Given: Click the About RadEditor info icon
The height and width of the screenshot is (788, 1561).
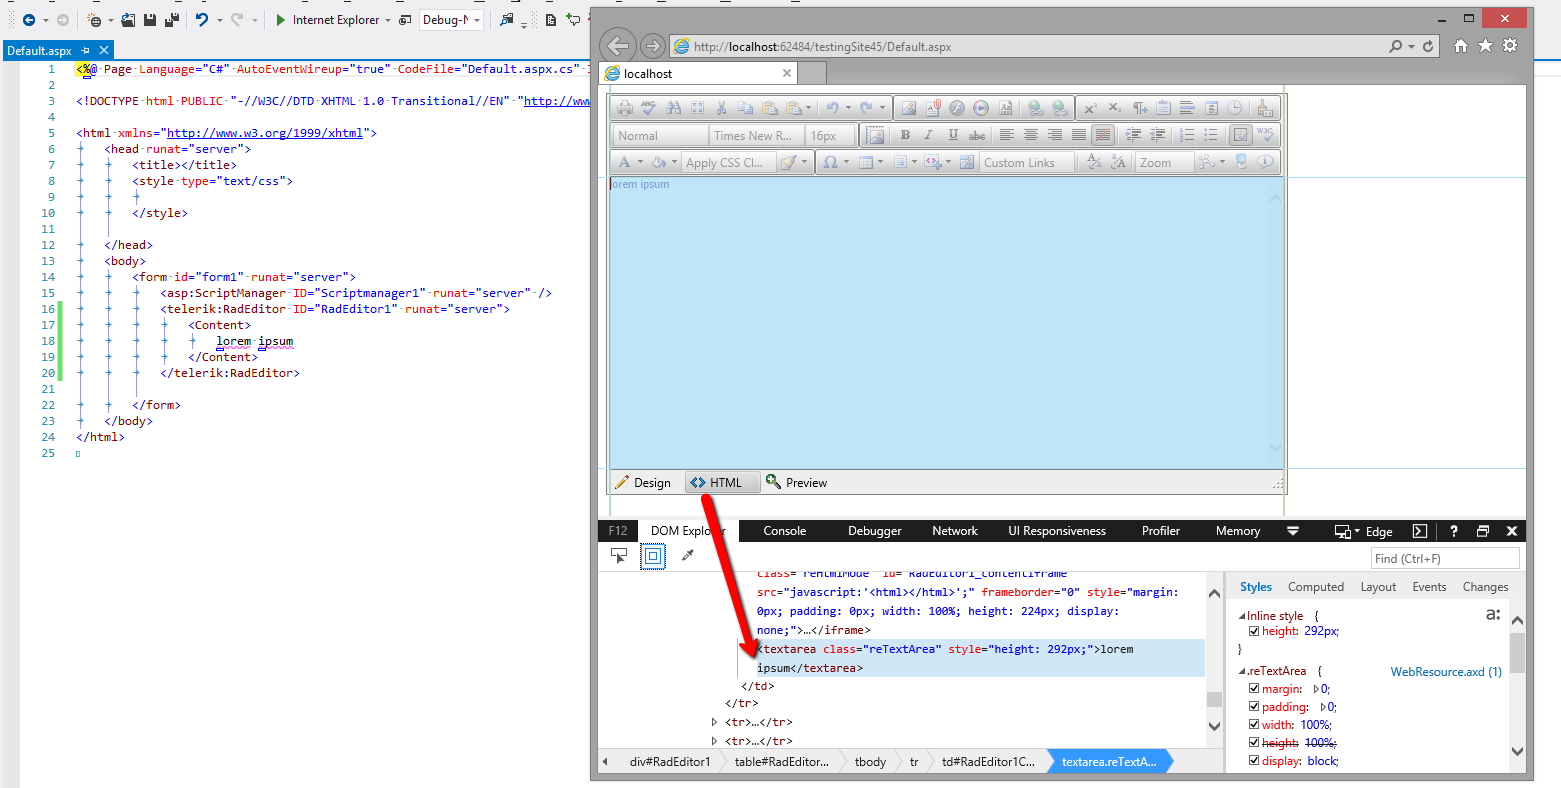Looking at the screenshot, I should tap(1265, 162).
